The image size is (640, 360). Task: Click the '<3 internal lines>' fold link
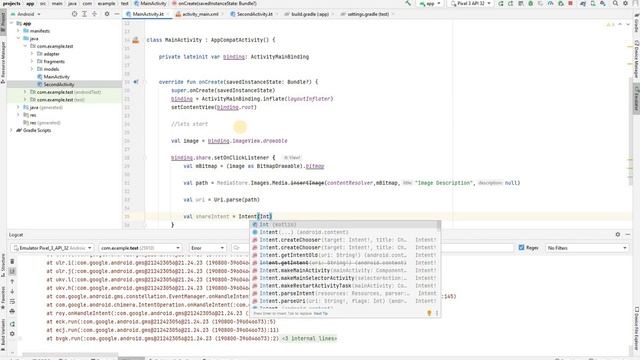point(310,338)
